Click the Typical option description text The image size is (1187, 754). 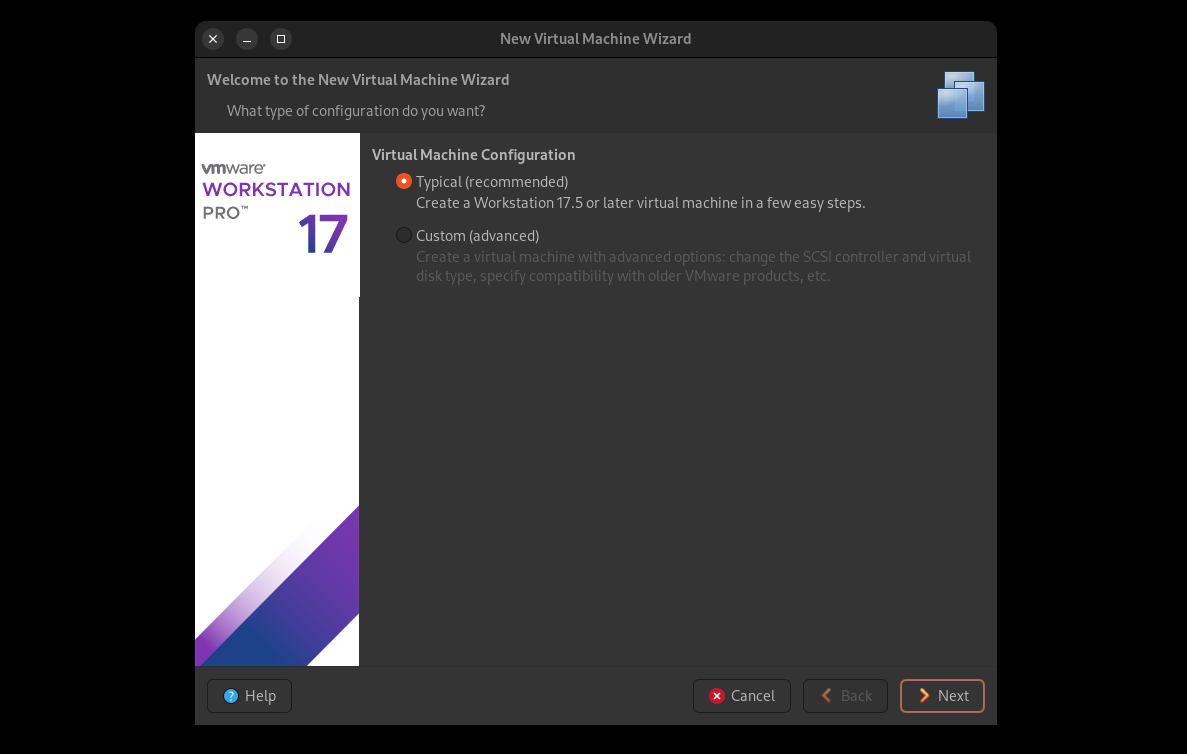tap(640, 203)
